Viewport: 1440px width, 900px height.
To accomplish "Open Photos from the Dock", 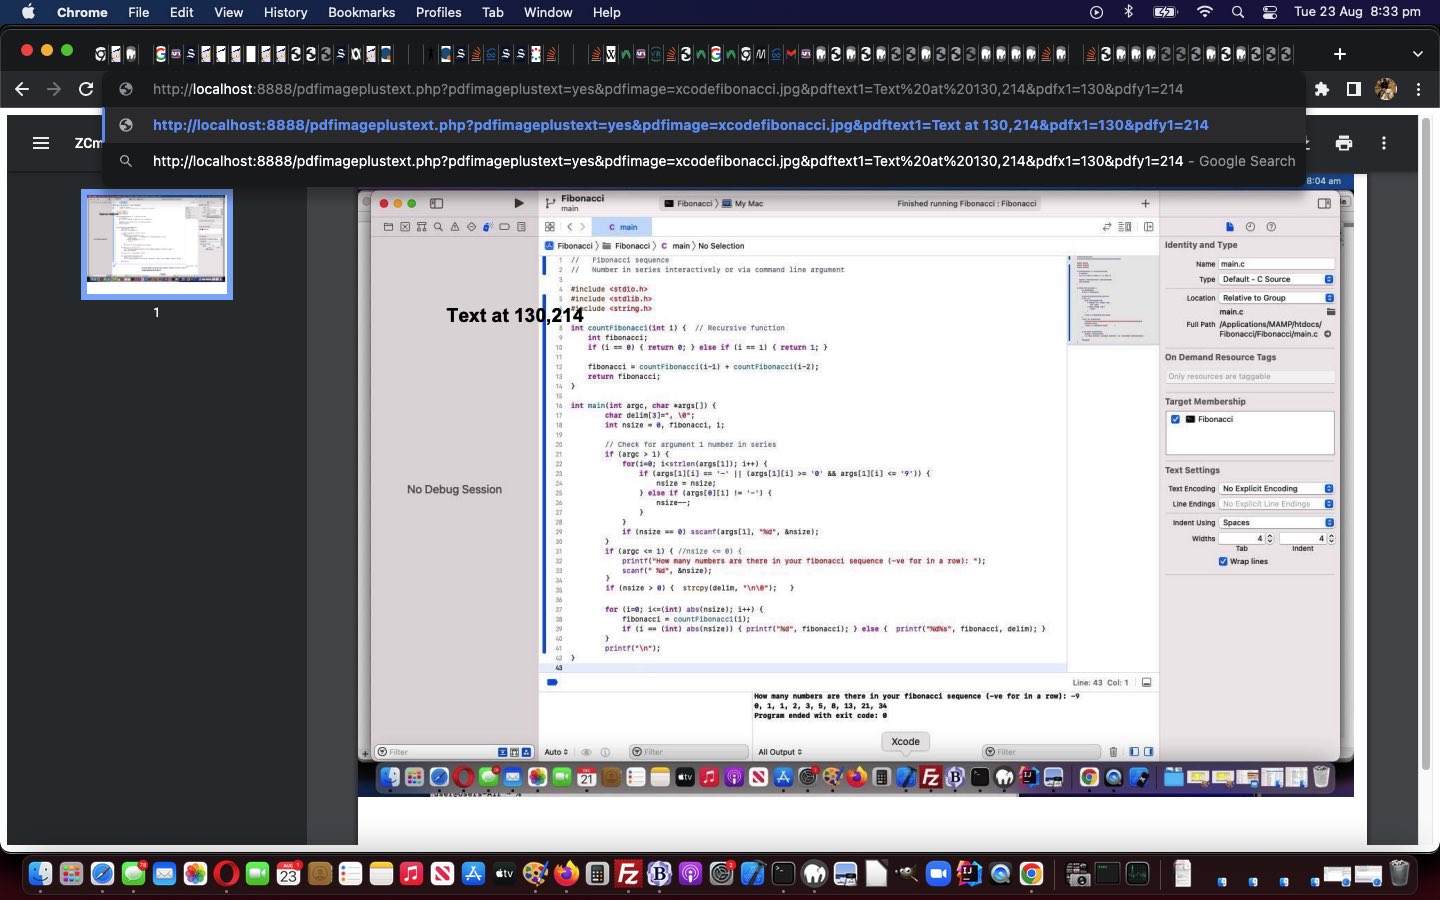I will pyautogui.click(x=195, y=874).
